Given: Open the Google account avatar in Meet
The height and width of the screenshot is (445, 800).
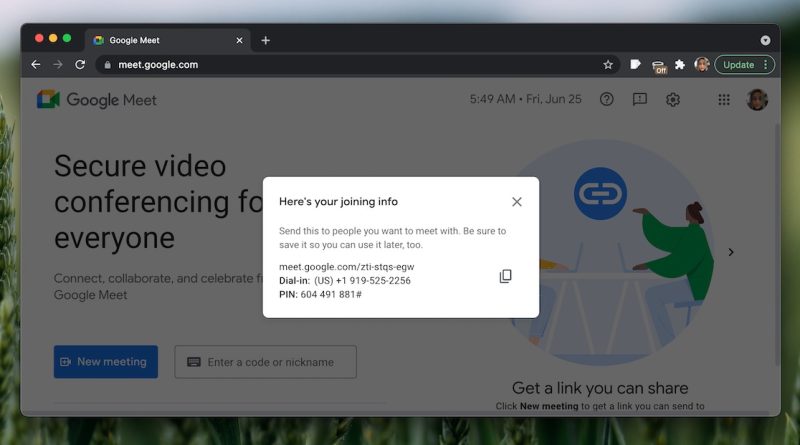Looking at the screenshot, I should coord(757,100).
